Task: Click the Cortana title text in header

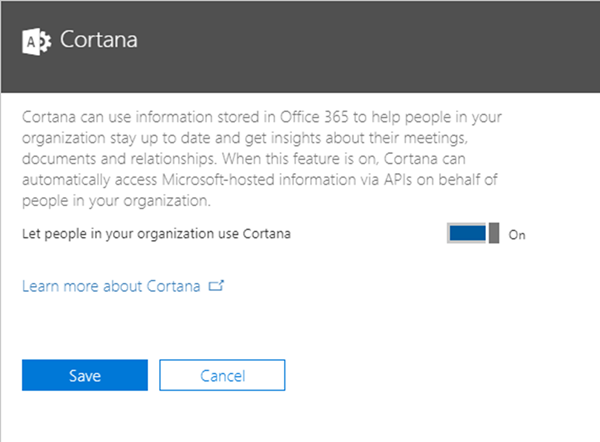Action: [x=99, y=41]
